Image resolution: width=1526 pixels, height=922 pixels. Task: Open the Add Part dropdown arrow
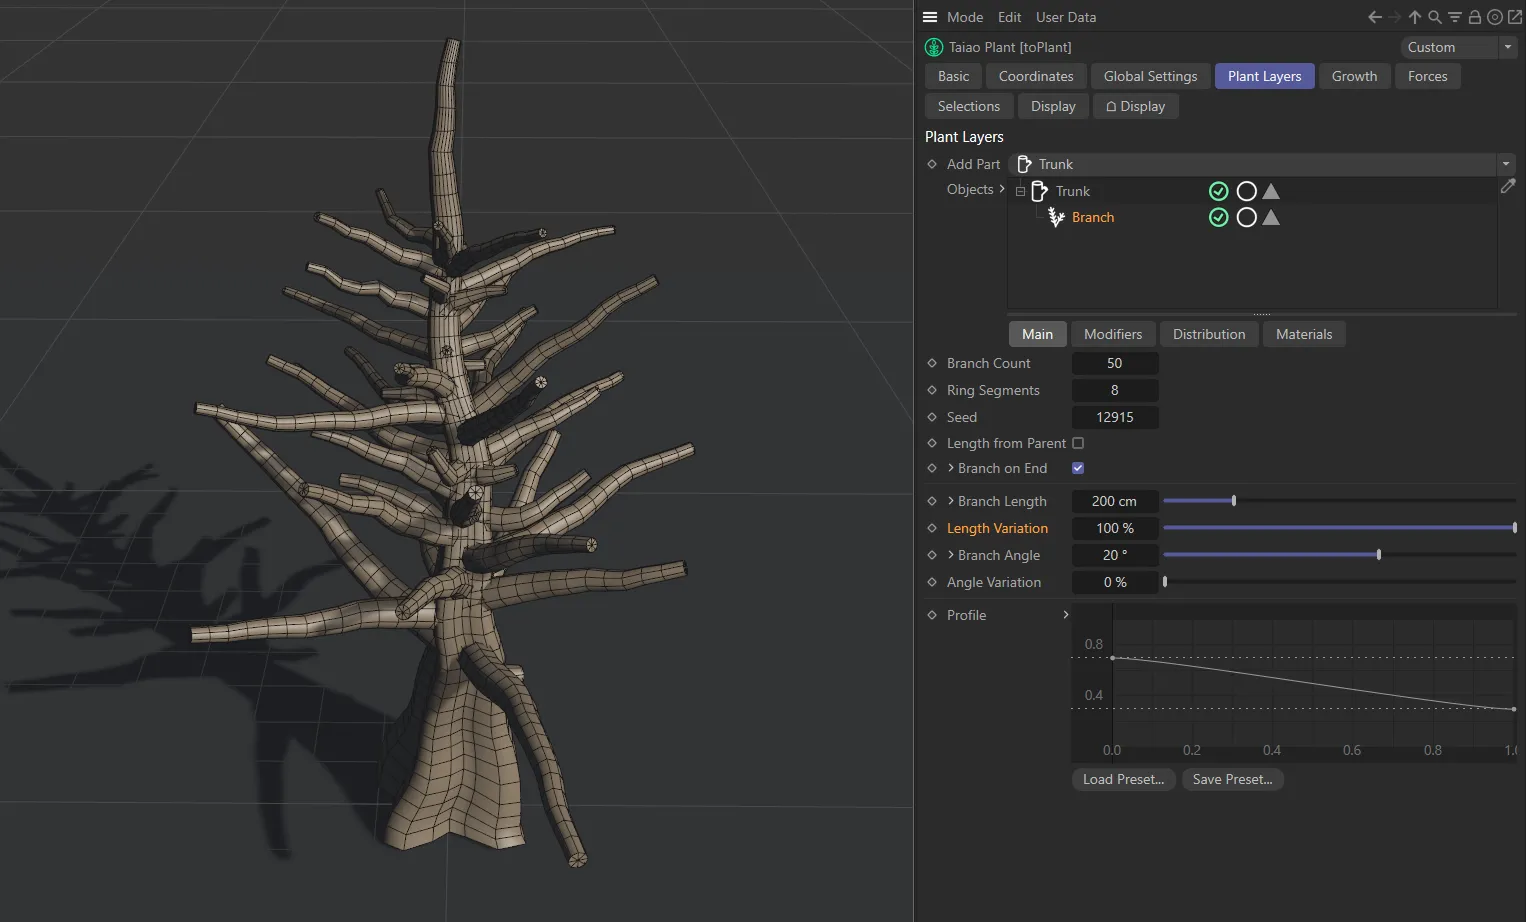tap(1506, 164)
